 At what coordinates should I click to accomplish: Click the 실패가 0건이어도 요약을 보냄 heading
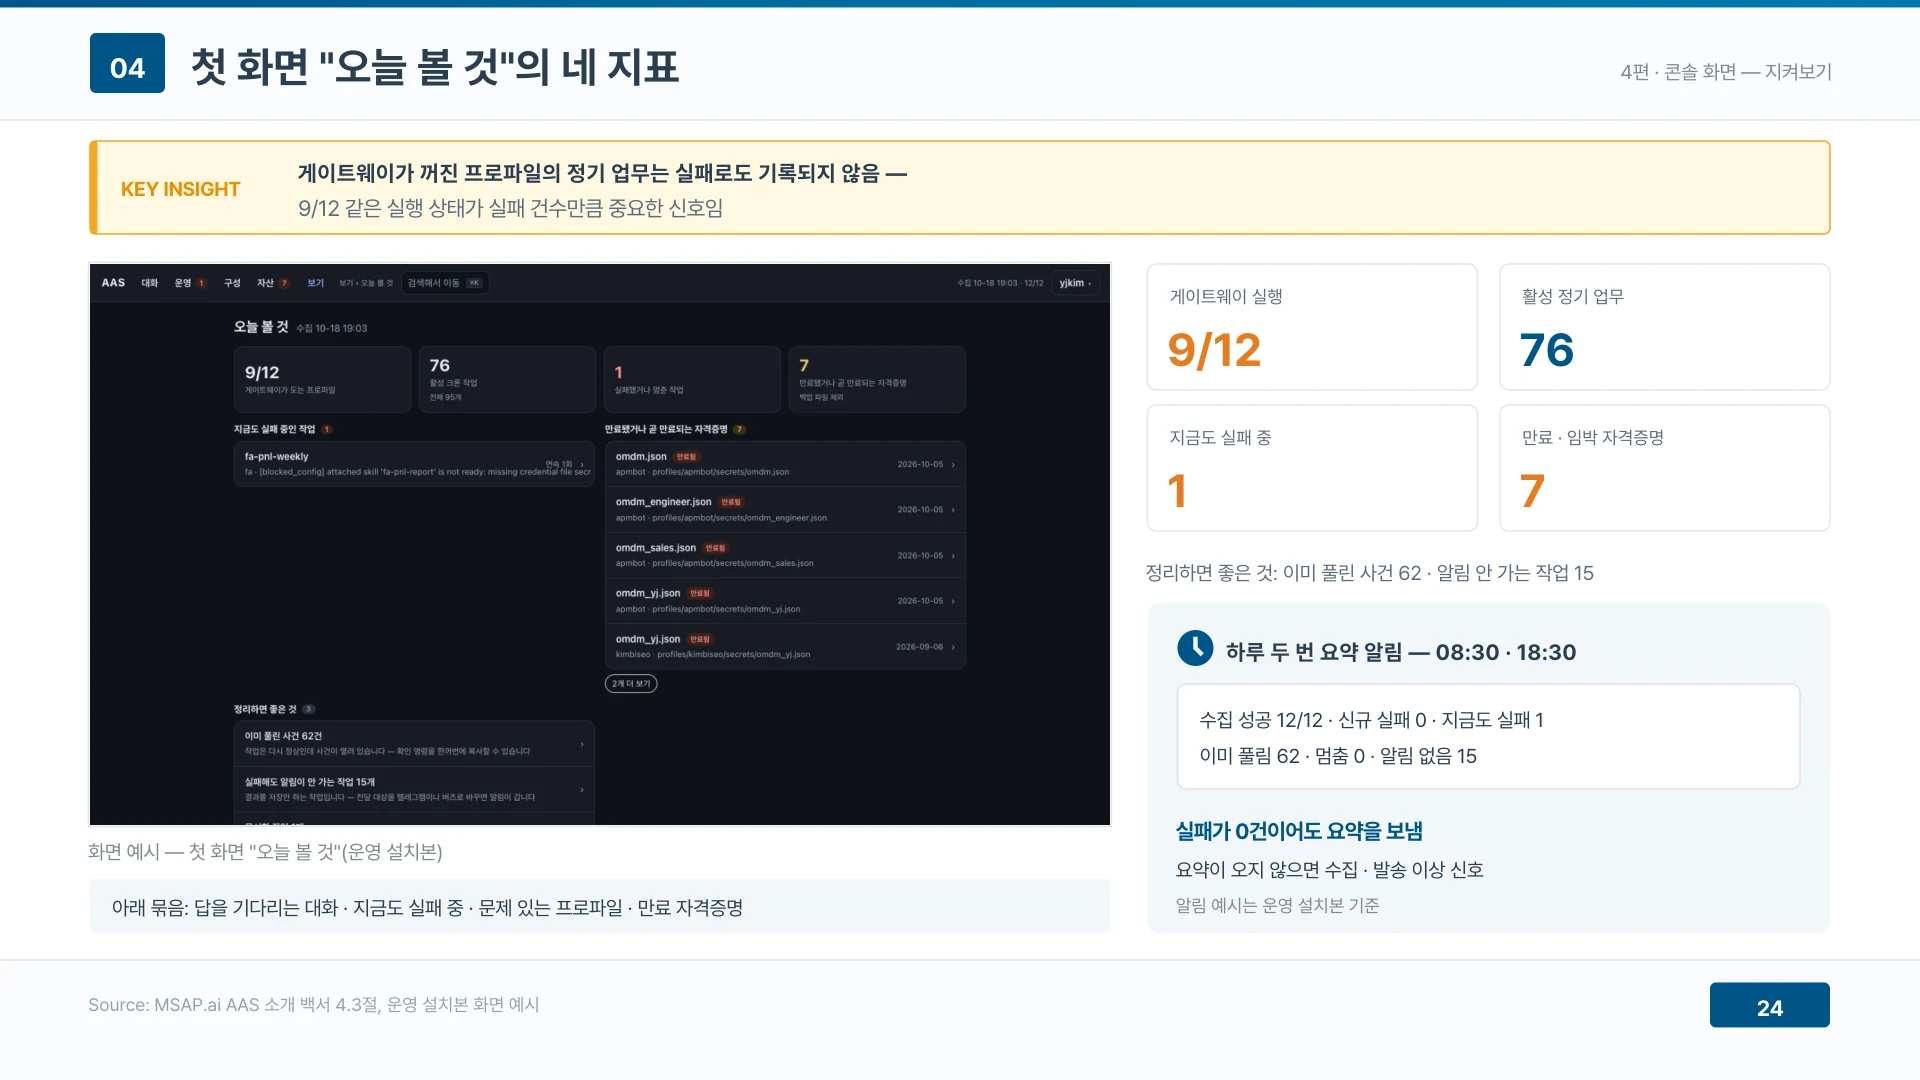coord(1299,831)
